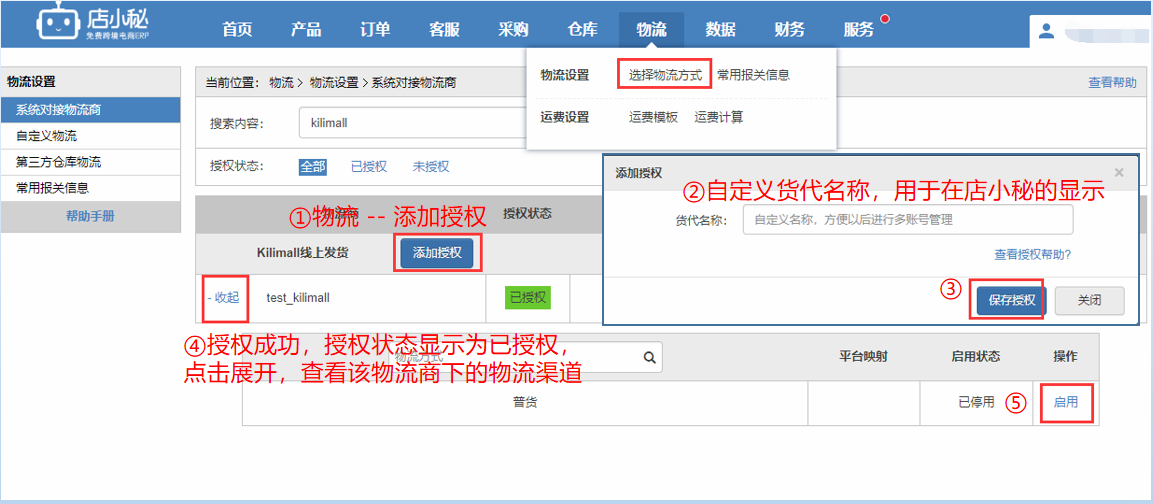This screenshot has height=504, width=1153.
Task: Open the 物流 menu
Action: point(652,29)
